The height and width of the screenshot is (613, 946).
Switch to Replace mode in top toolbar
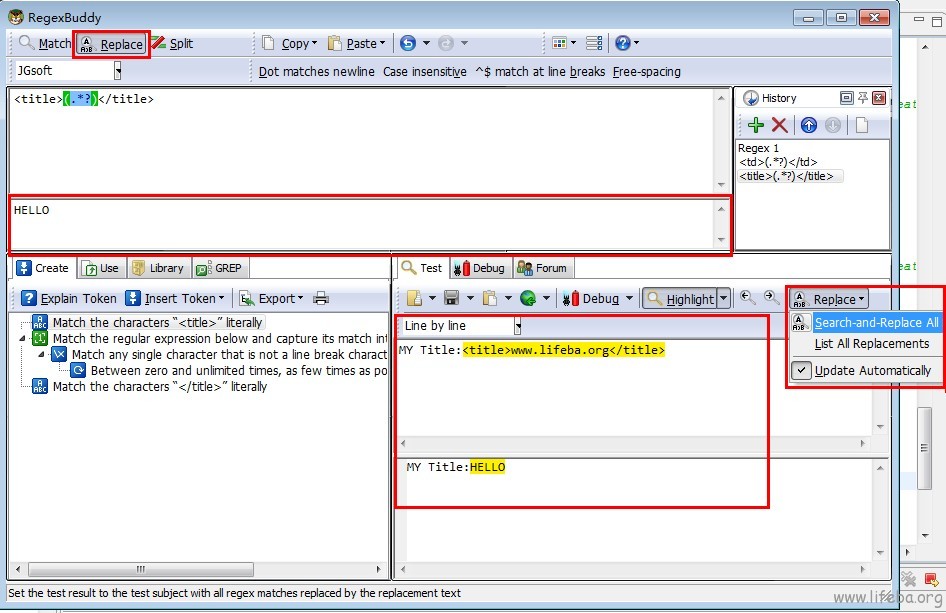point(112,44)
